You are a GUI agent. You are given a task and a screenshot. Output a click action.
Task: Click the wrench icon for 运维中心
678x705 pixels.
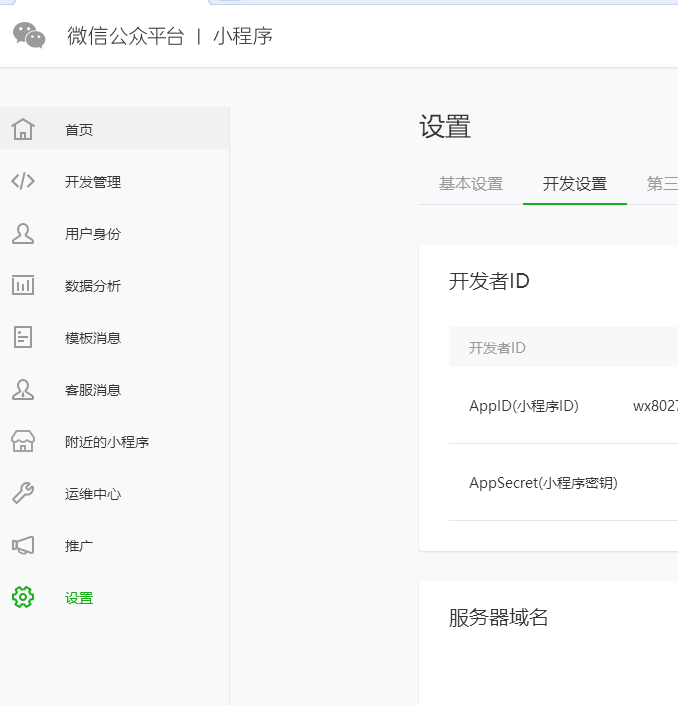(x=23, y=493)
